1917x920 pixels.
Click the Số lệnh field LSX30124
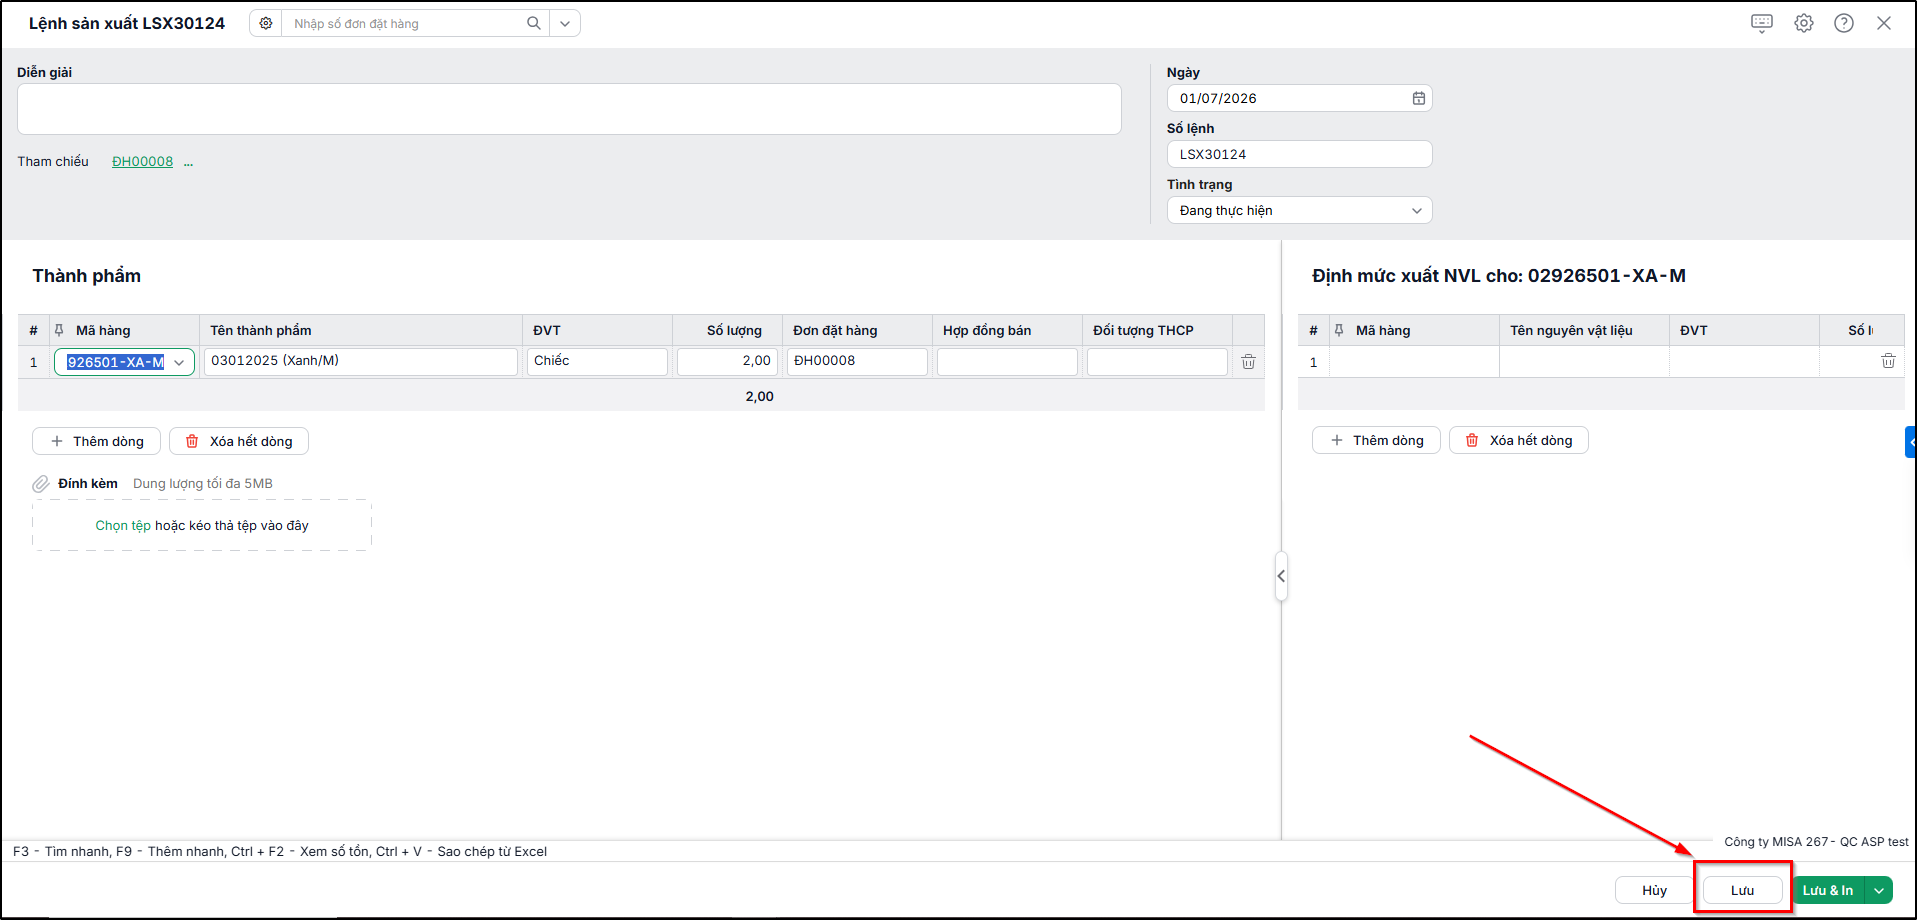(1299, 154)
